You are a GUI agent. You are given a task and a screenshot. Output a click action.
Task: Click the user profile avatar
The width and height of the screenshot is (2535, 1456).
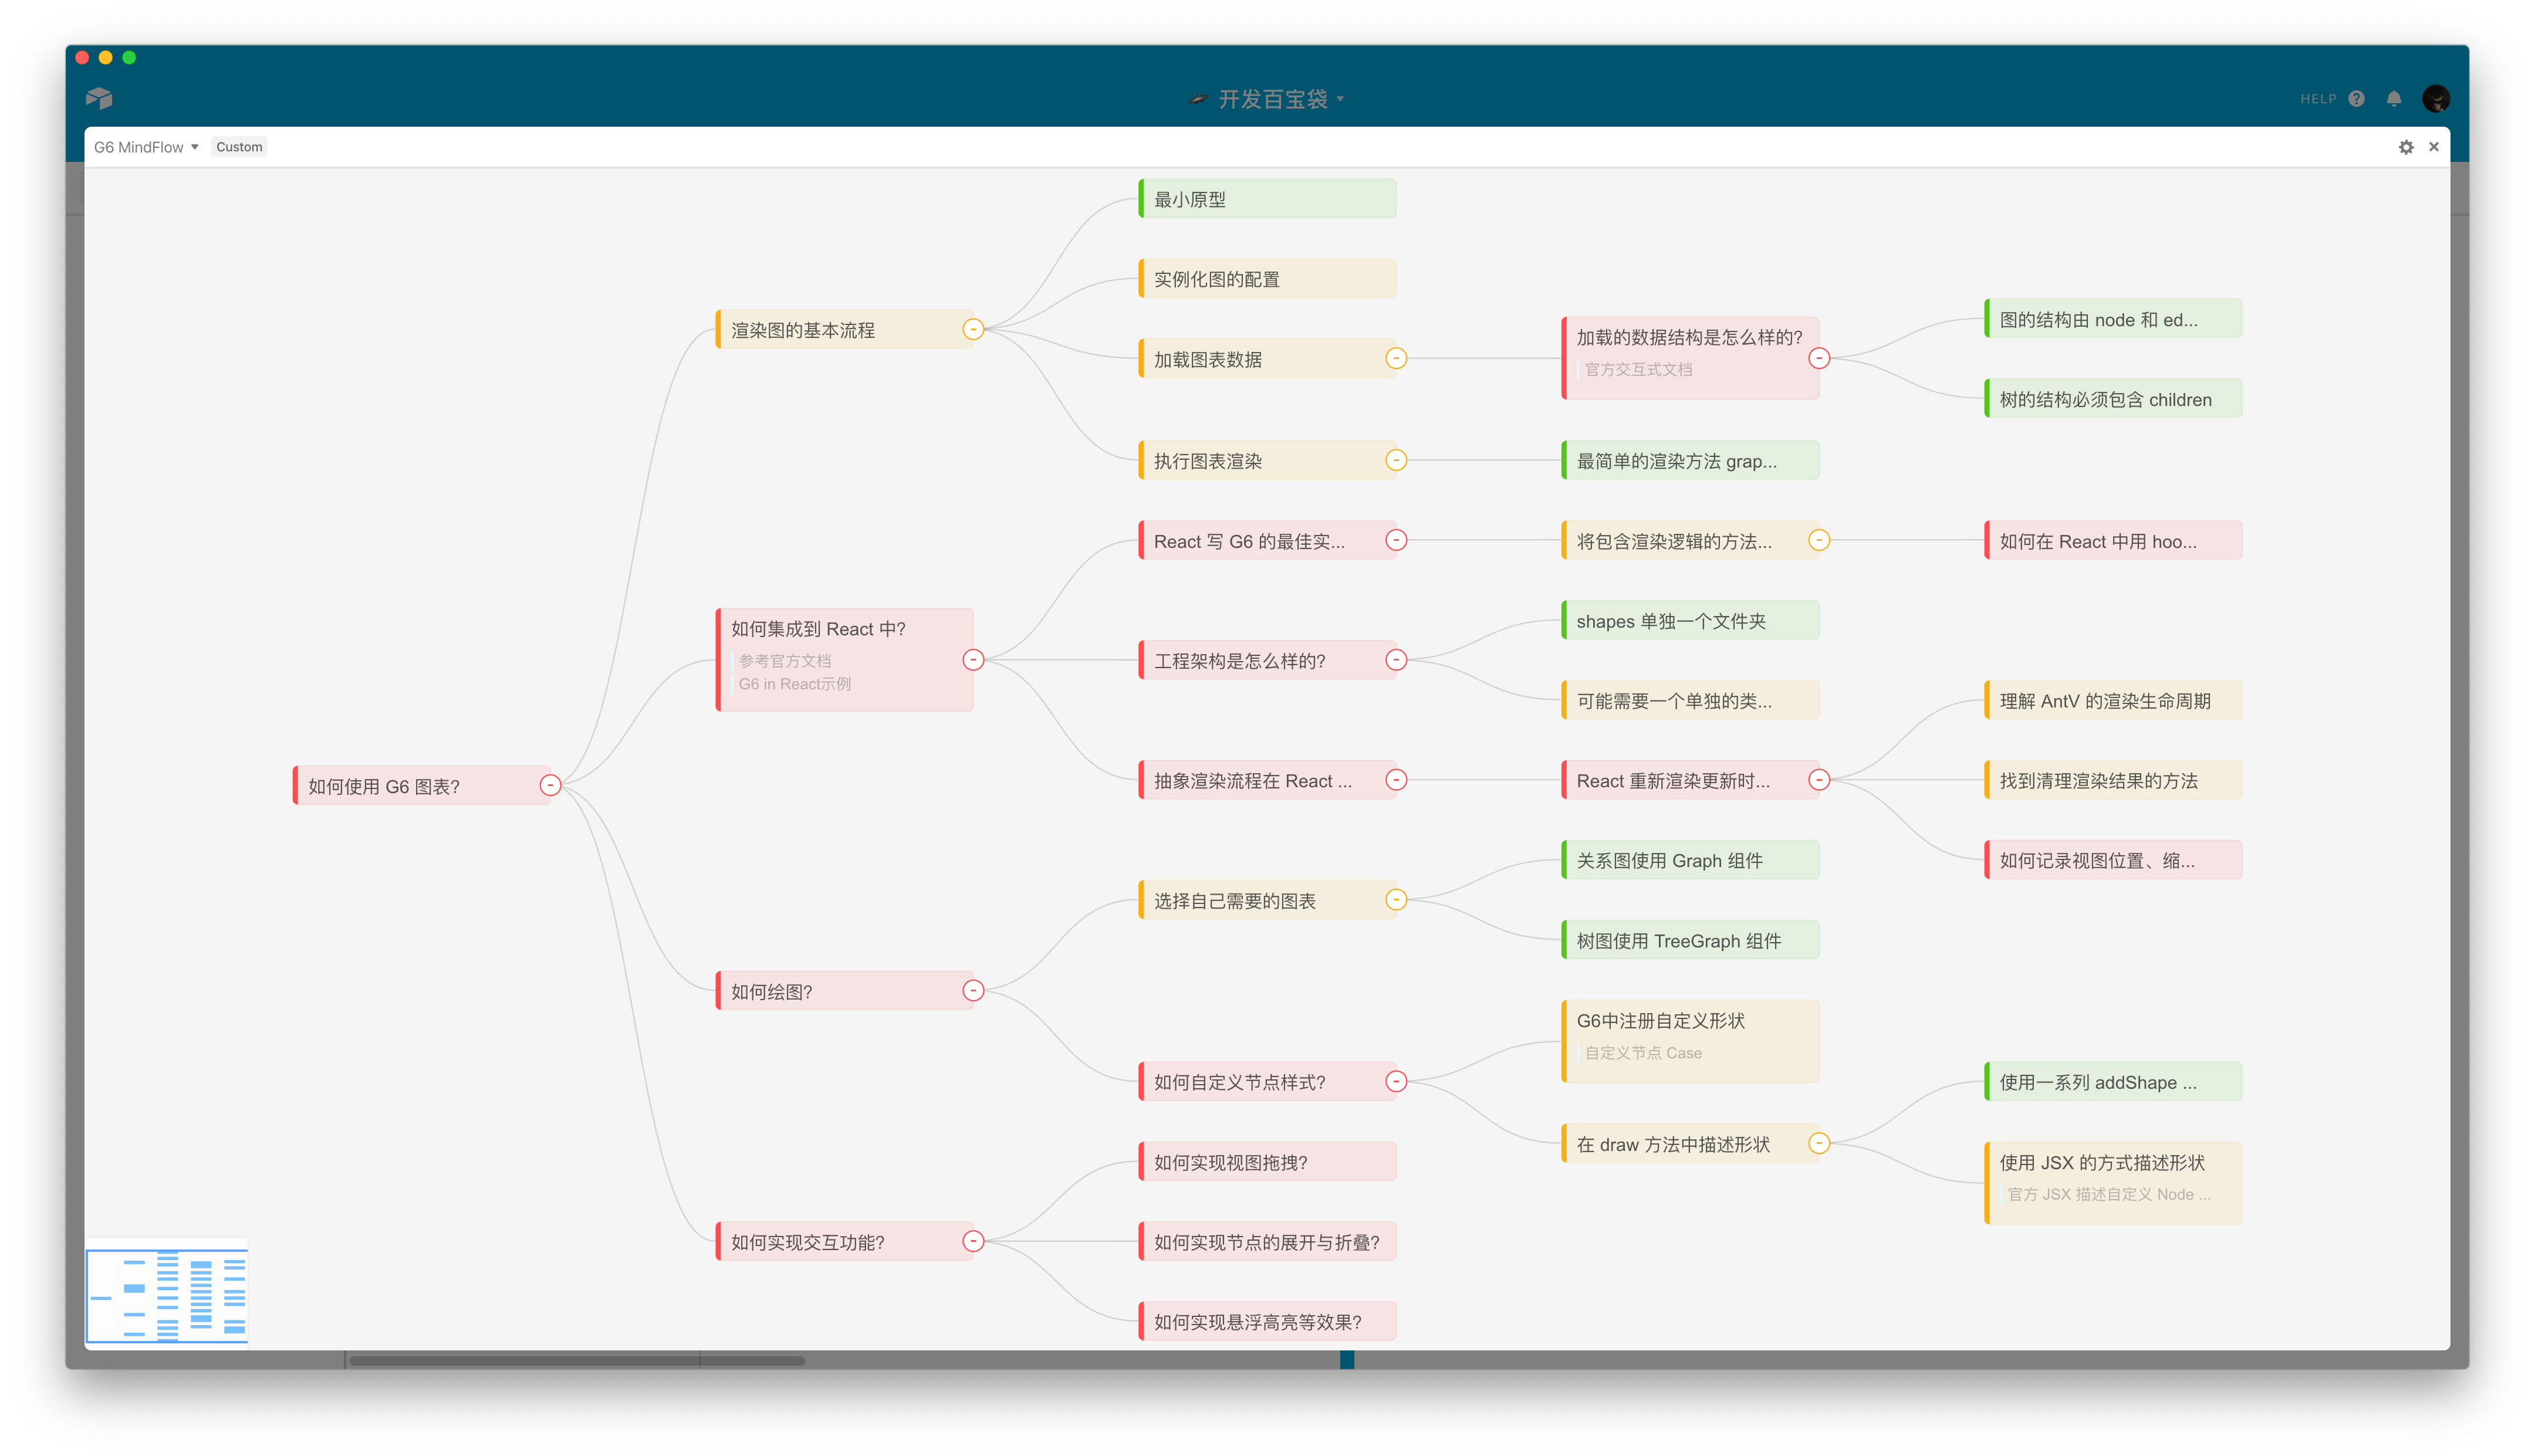(x=2436, y=98)
